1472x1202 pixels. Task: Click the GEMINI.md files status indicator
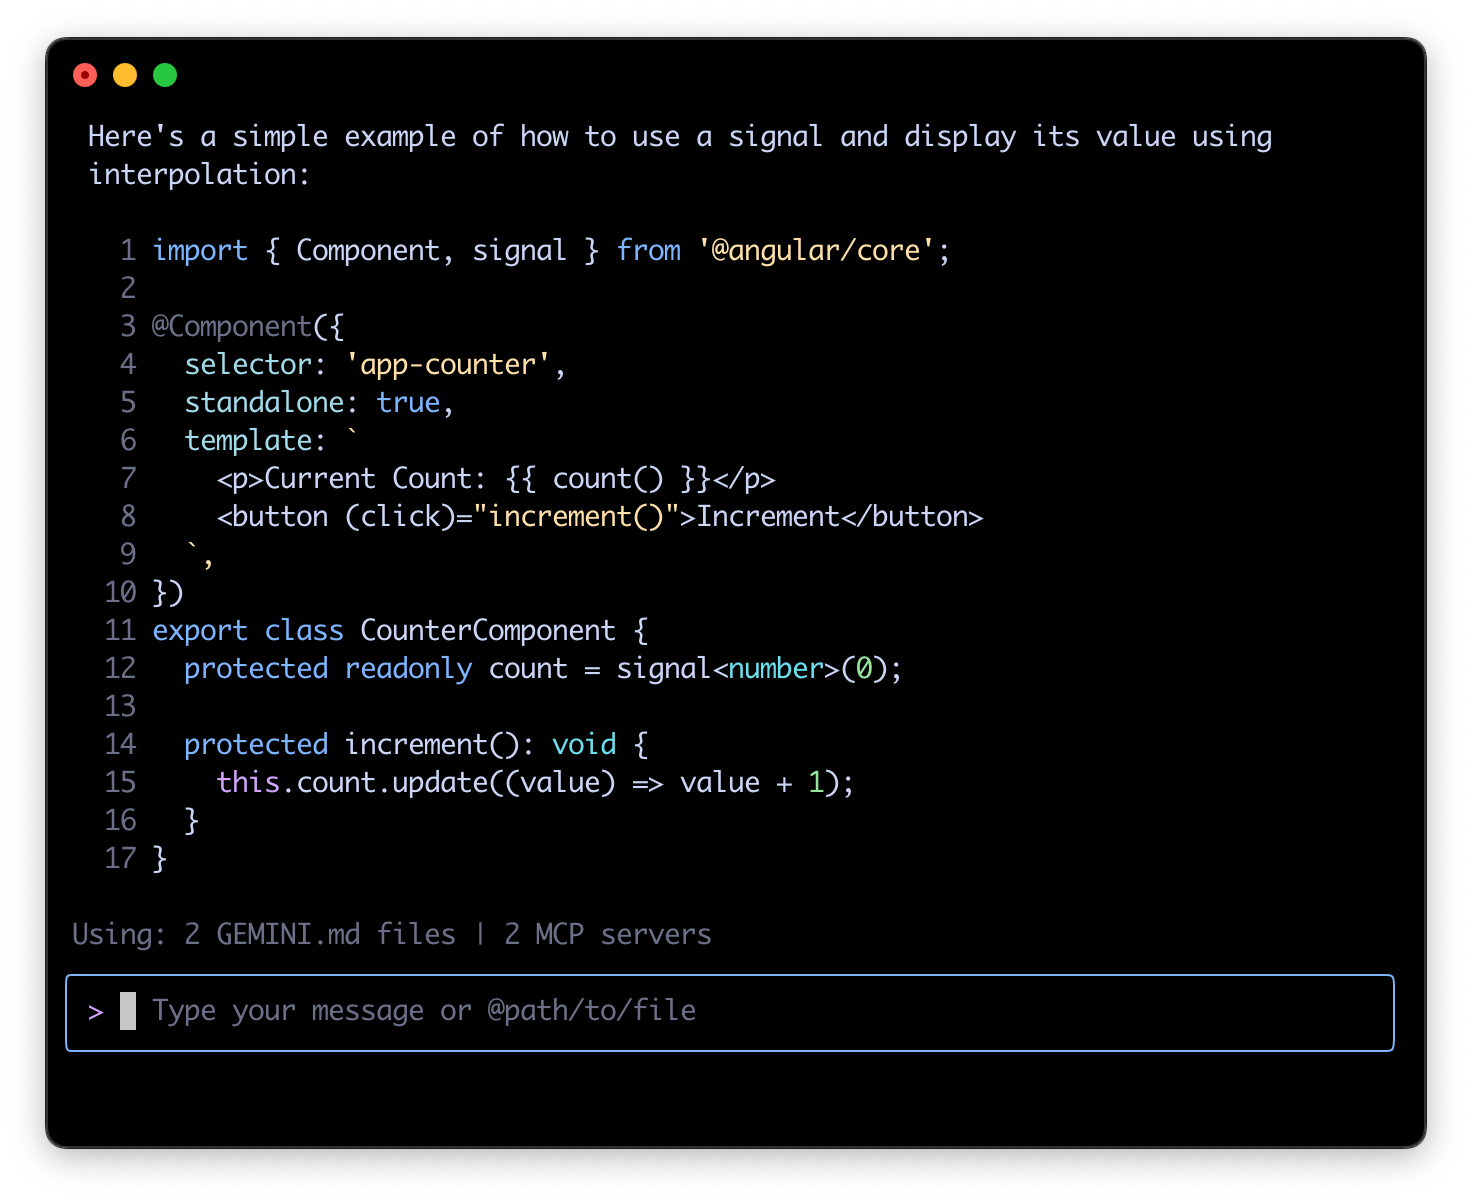[x=320, y=934]
